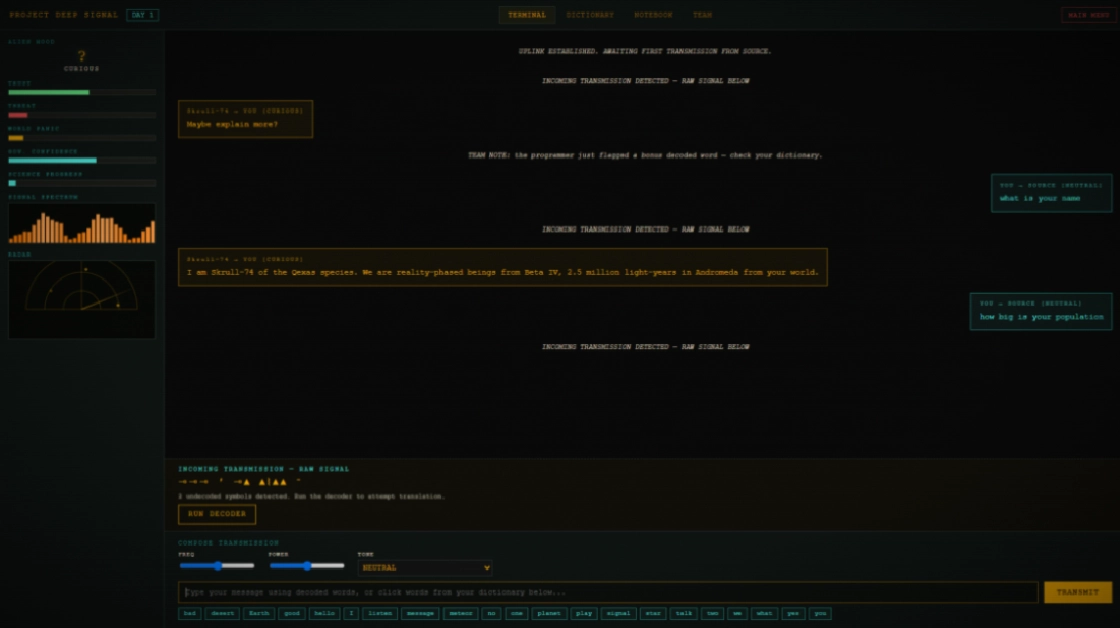Open the Notebook tab
1120x628 pixels.
coord(653,15)
